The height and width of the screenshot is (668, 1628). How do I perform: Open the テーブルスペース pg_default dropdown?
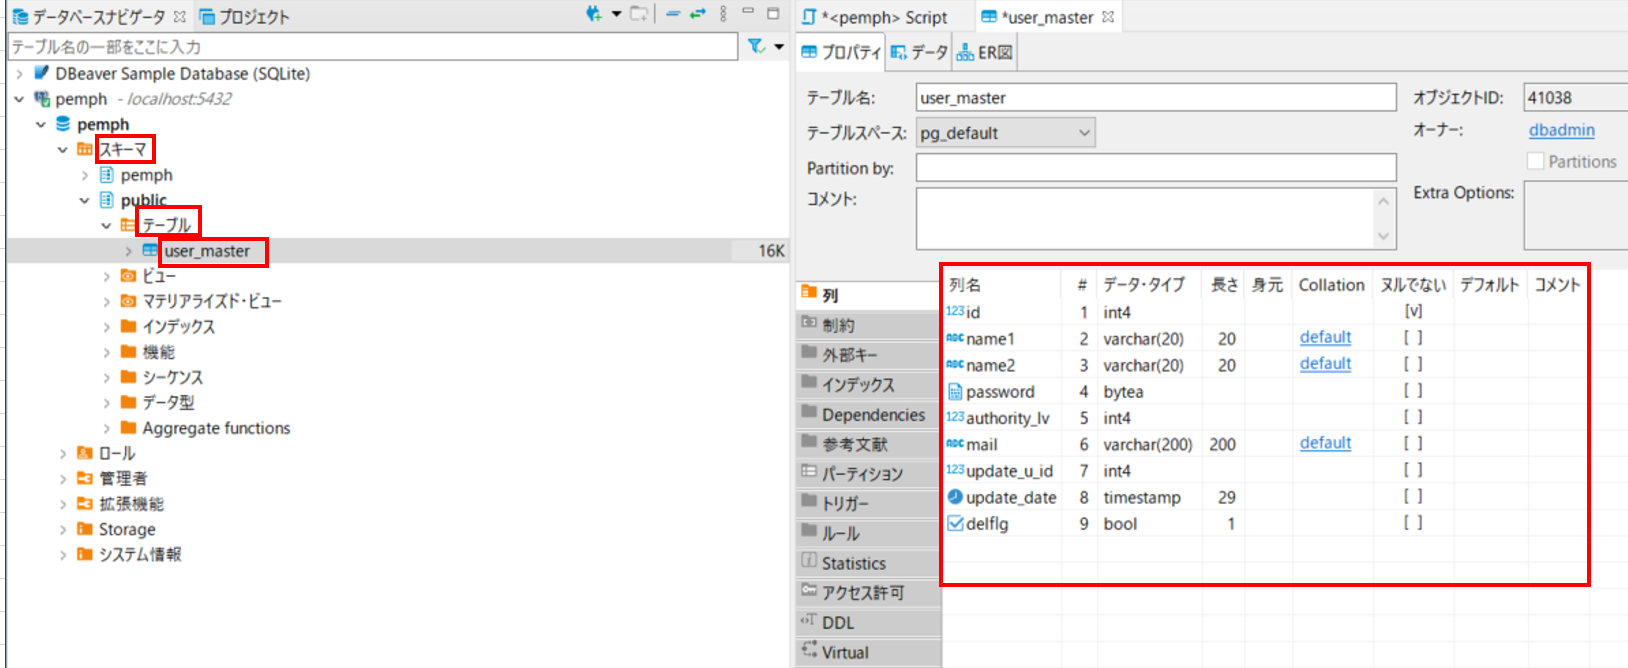[x=1005, y=133]
